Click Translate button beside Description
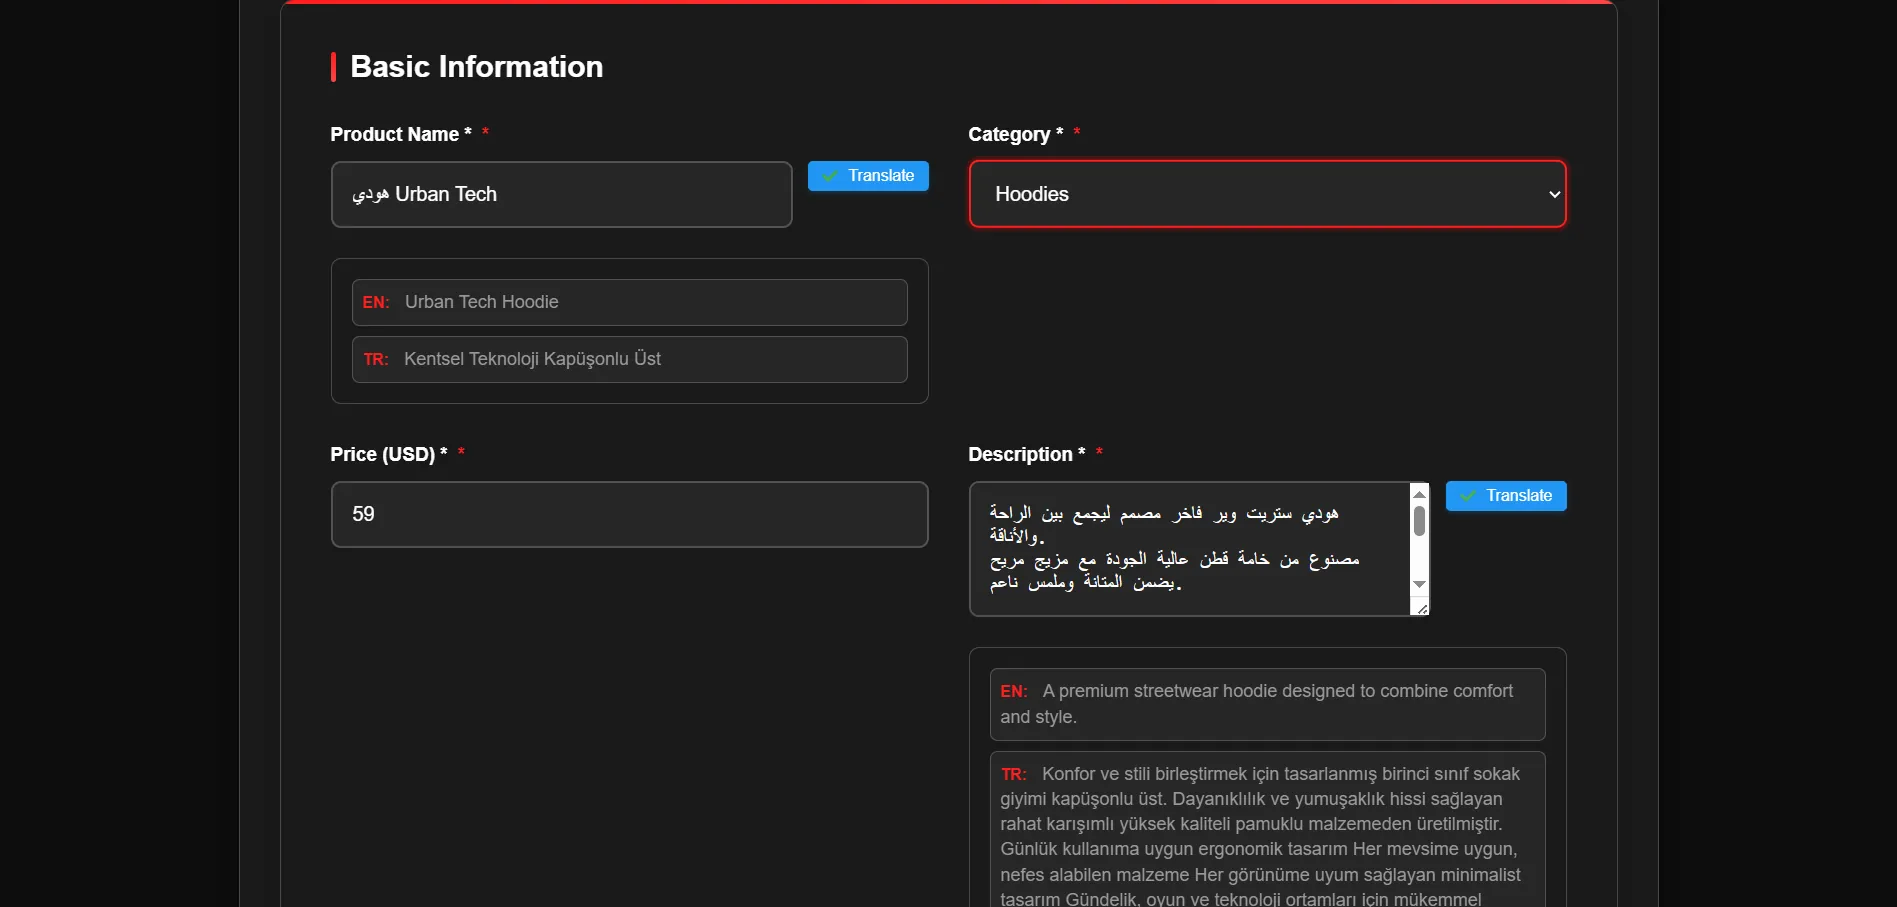This screenshot has height=907, width=1897. (1506, 496)
